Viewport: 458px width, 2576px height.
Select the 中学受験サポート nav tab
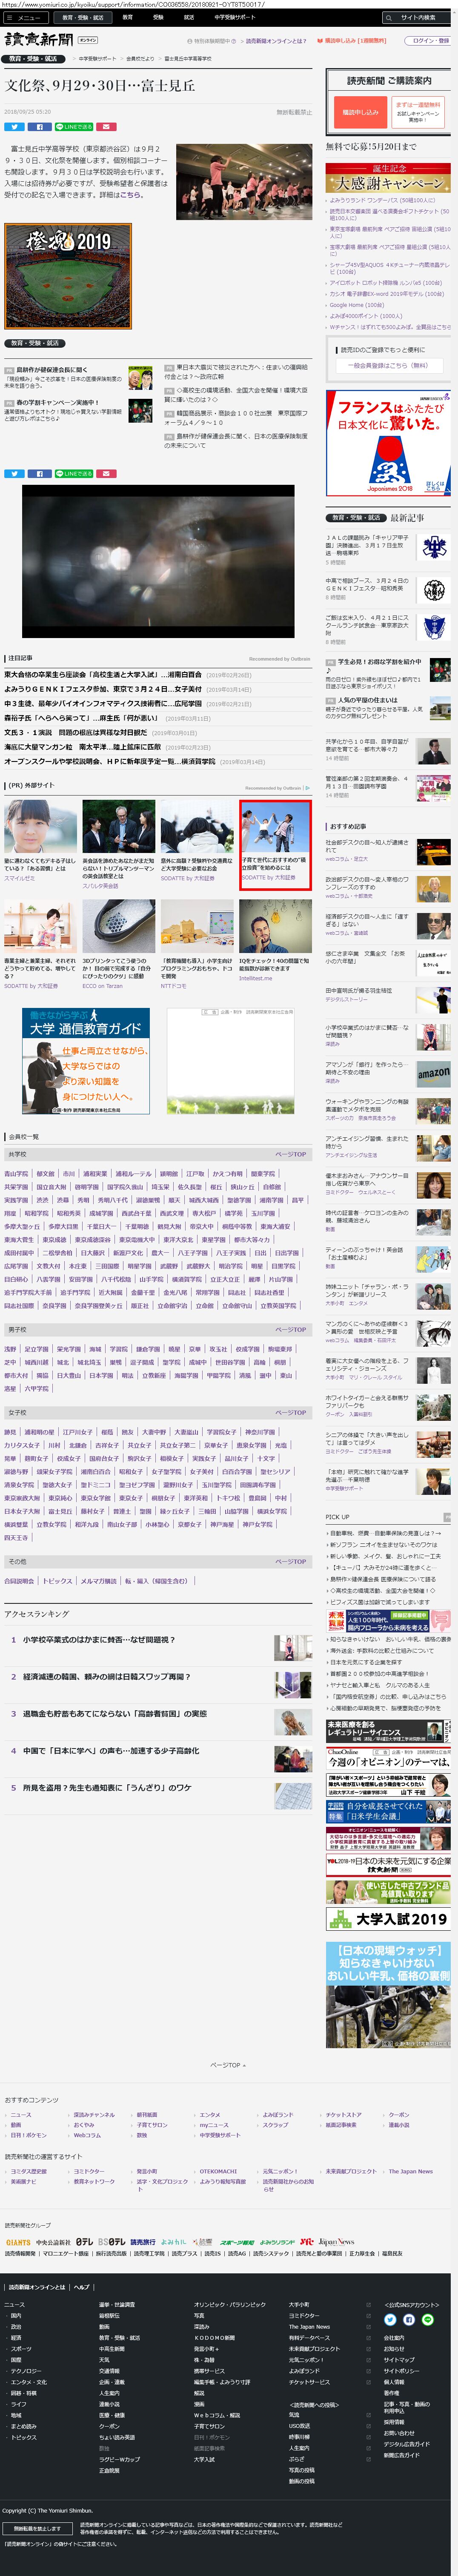(234, 17)
